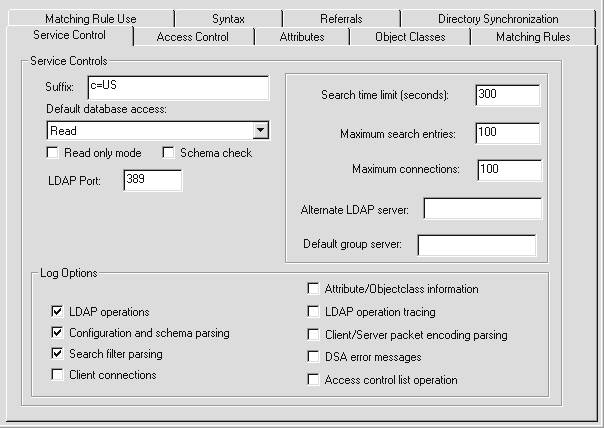Click the LDAP Port input field
This screenshot has width=604, height=428.
click(152, 180)
